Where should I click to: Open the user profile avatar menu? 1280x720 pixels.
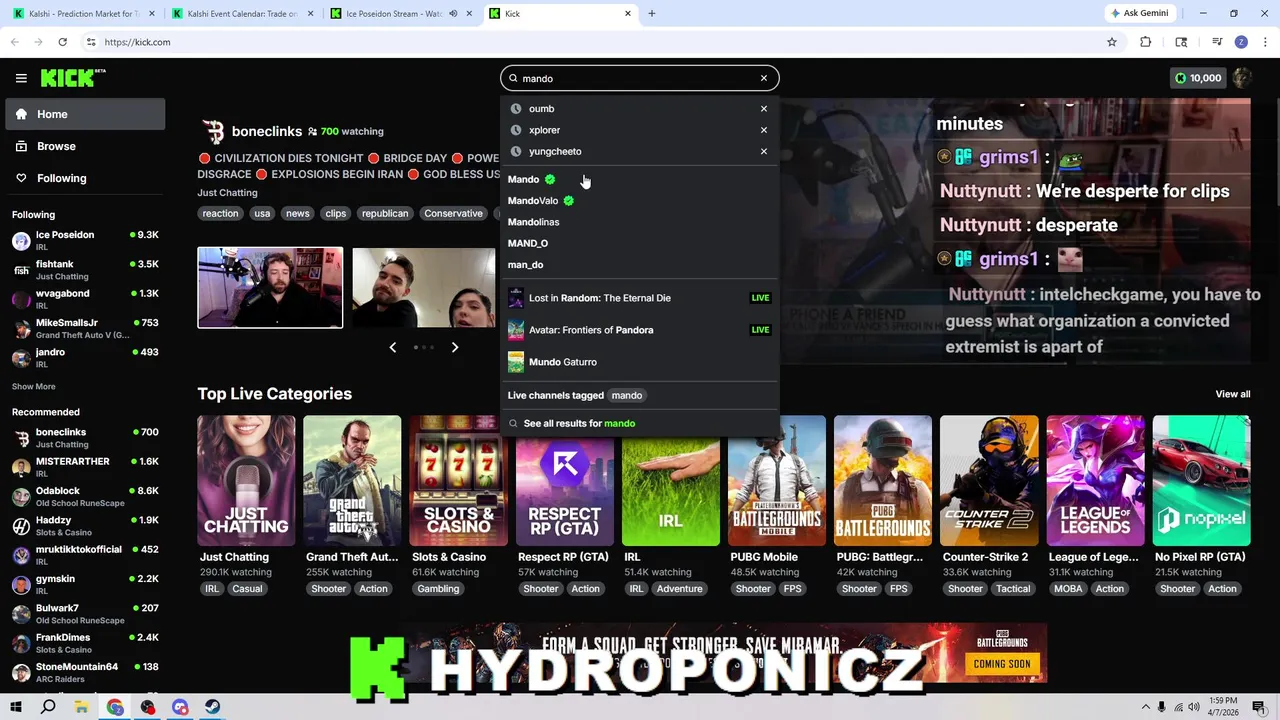(1242, 78)
